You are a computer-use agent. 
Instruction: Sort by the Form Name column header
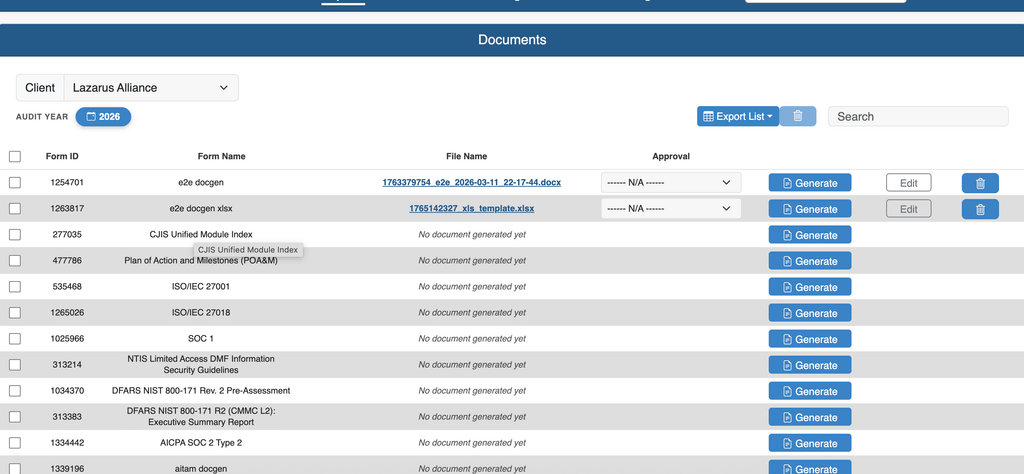click(x=221, y=157)
